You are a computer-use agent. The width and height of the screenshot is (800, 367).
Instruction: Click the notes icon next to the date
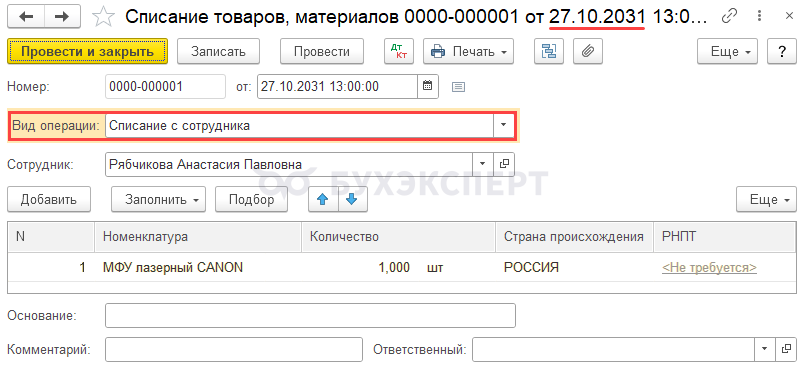click(x=458, y=87)
